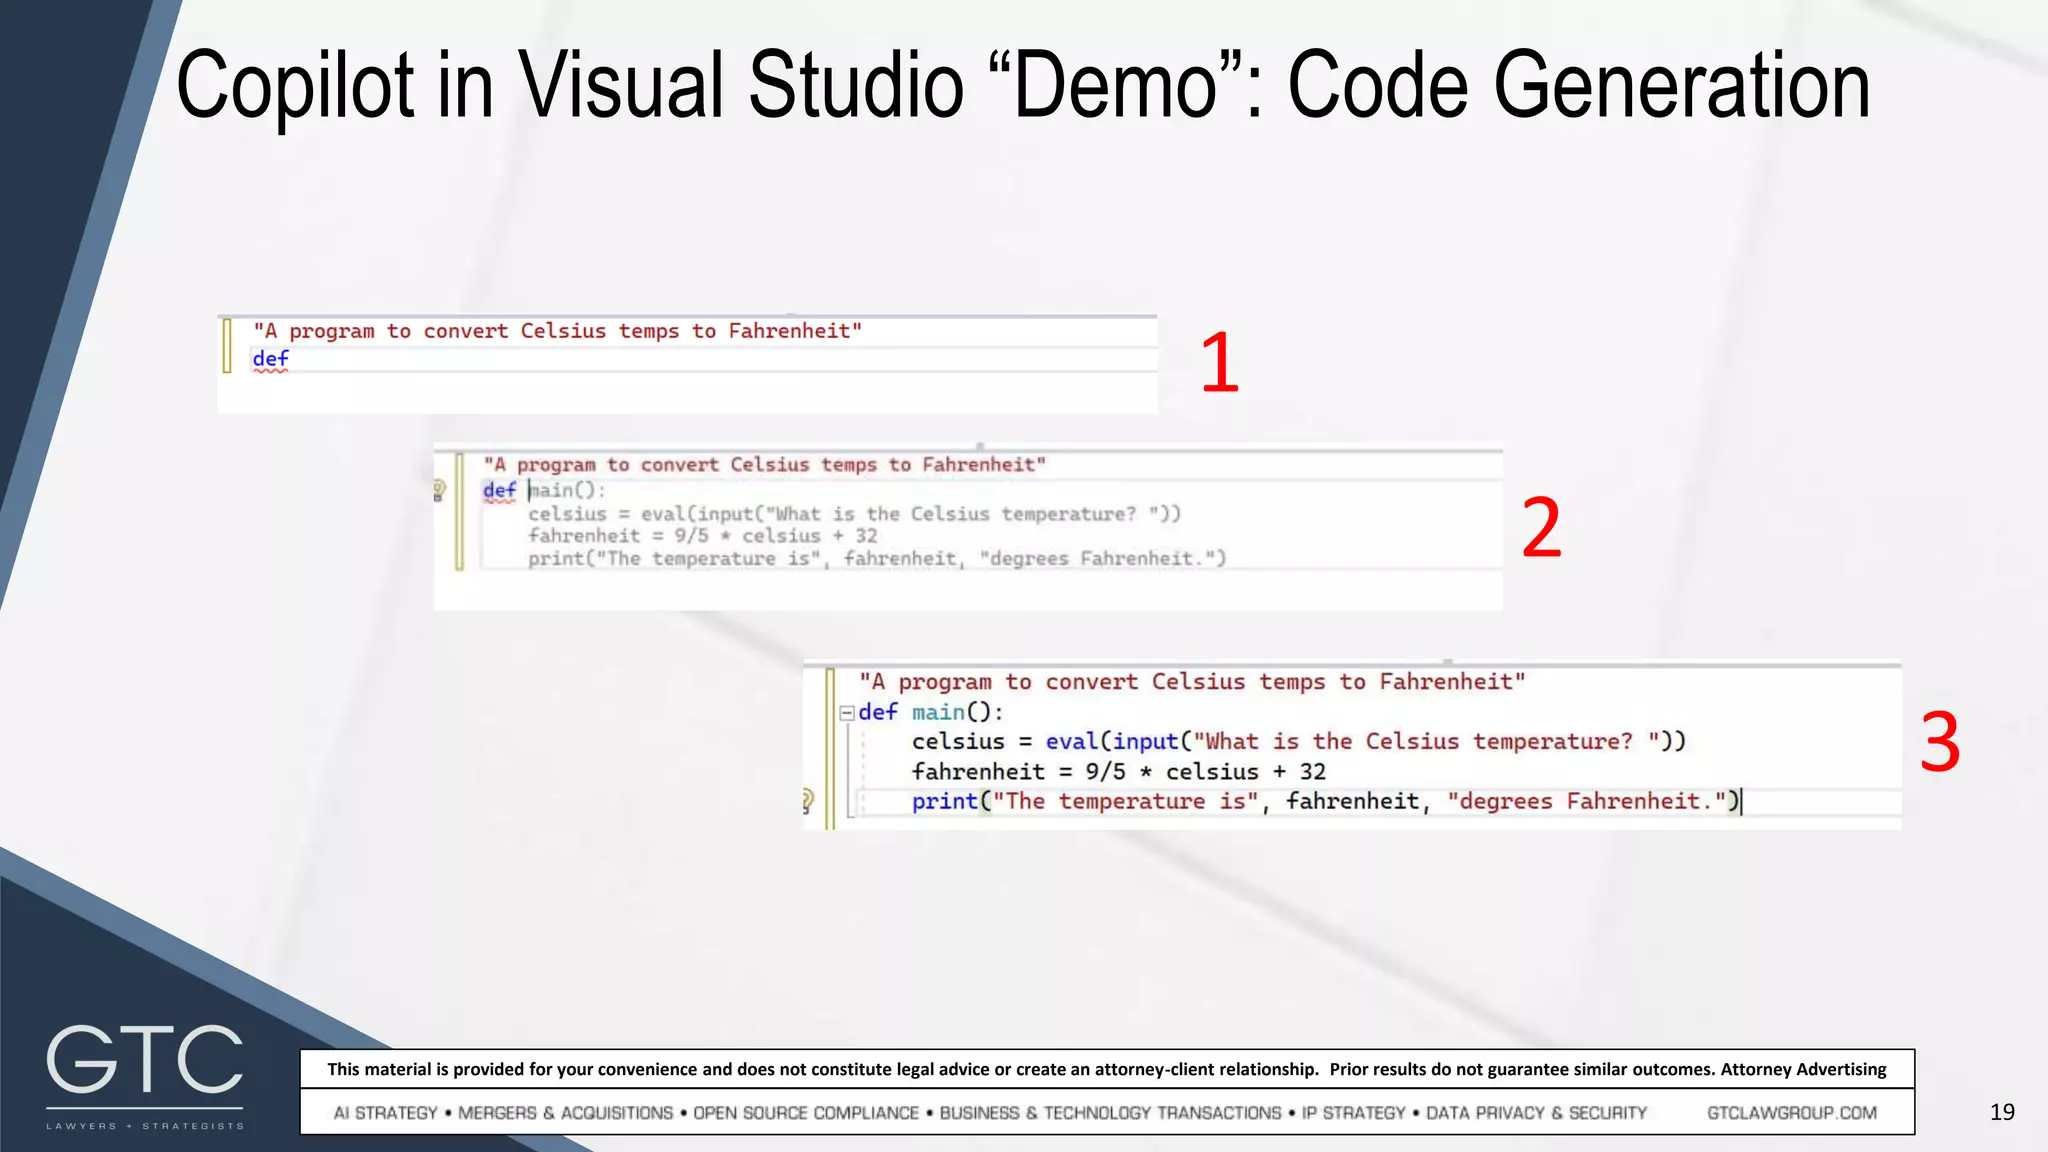Click "MERGERS & ACQUISITIONS" in footer
The height and width of the screenshot is (1152, 2048).
click(566, 1113)
